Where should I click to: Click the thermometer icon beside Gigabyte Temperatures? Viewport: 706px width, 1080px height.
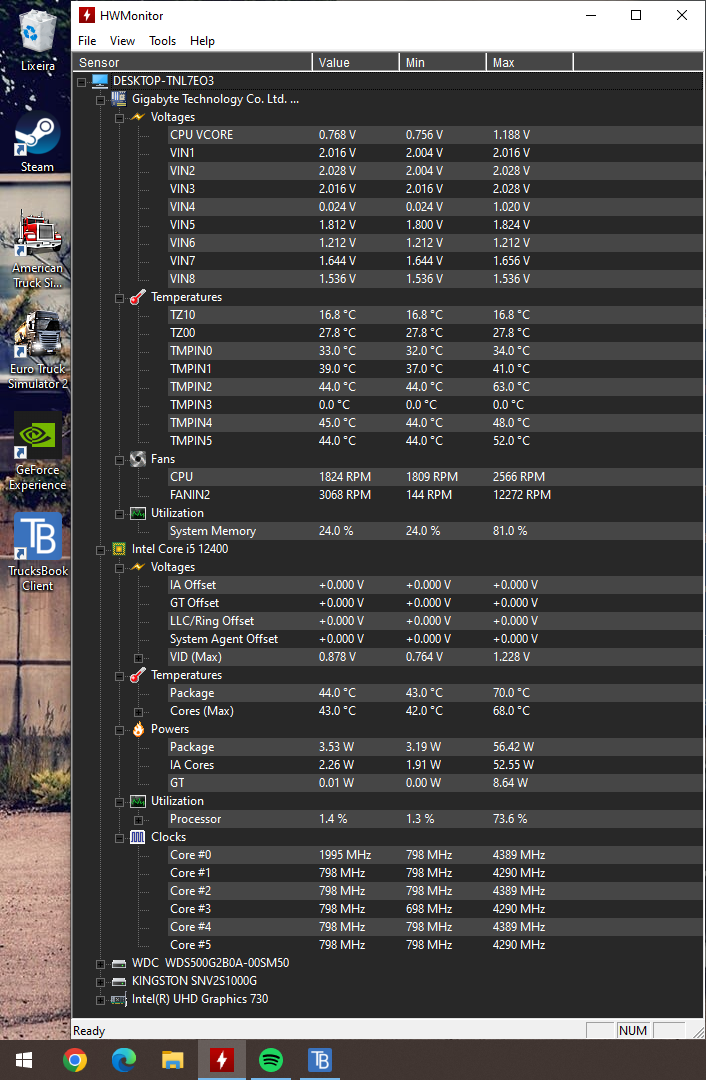tap(138, 297)
